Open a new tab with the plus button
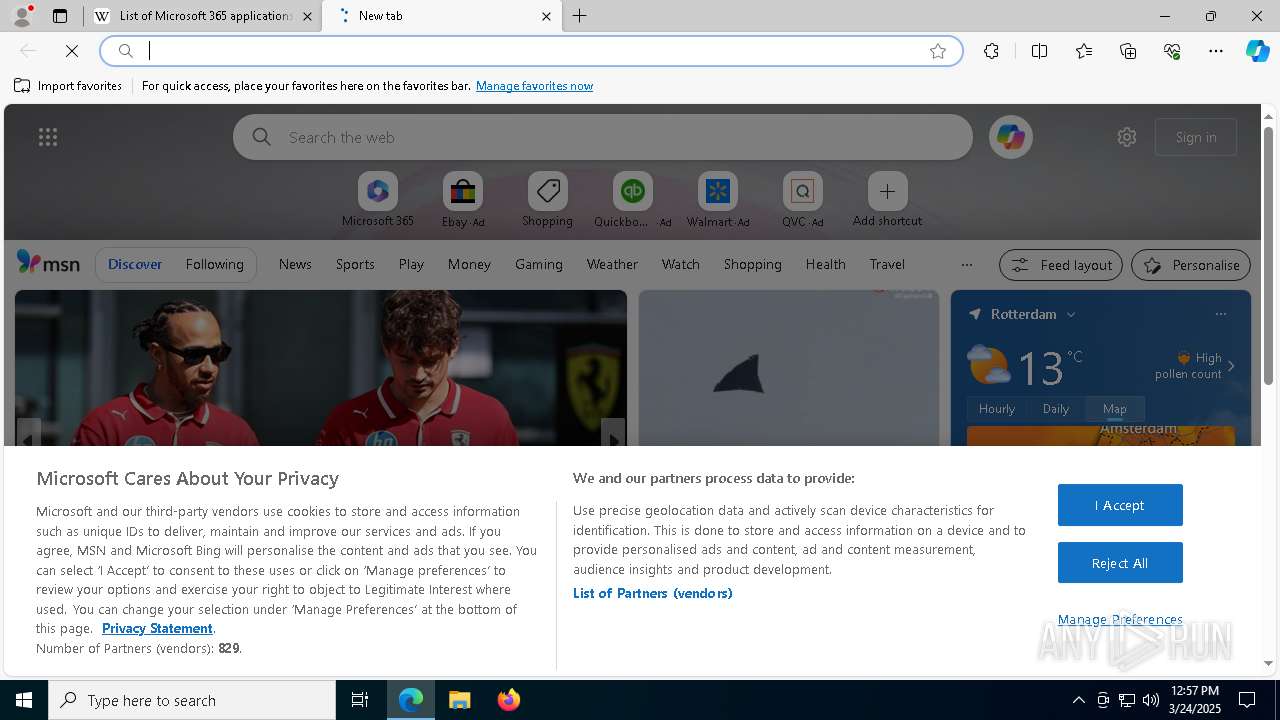1280x720 pixels. pyautogui.click(x=580, y=16)
